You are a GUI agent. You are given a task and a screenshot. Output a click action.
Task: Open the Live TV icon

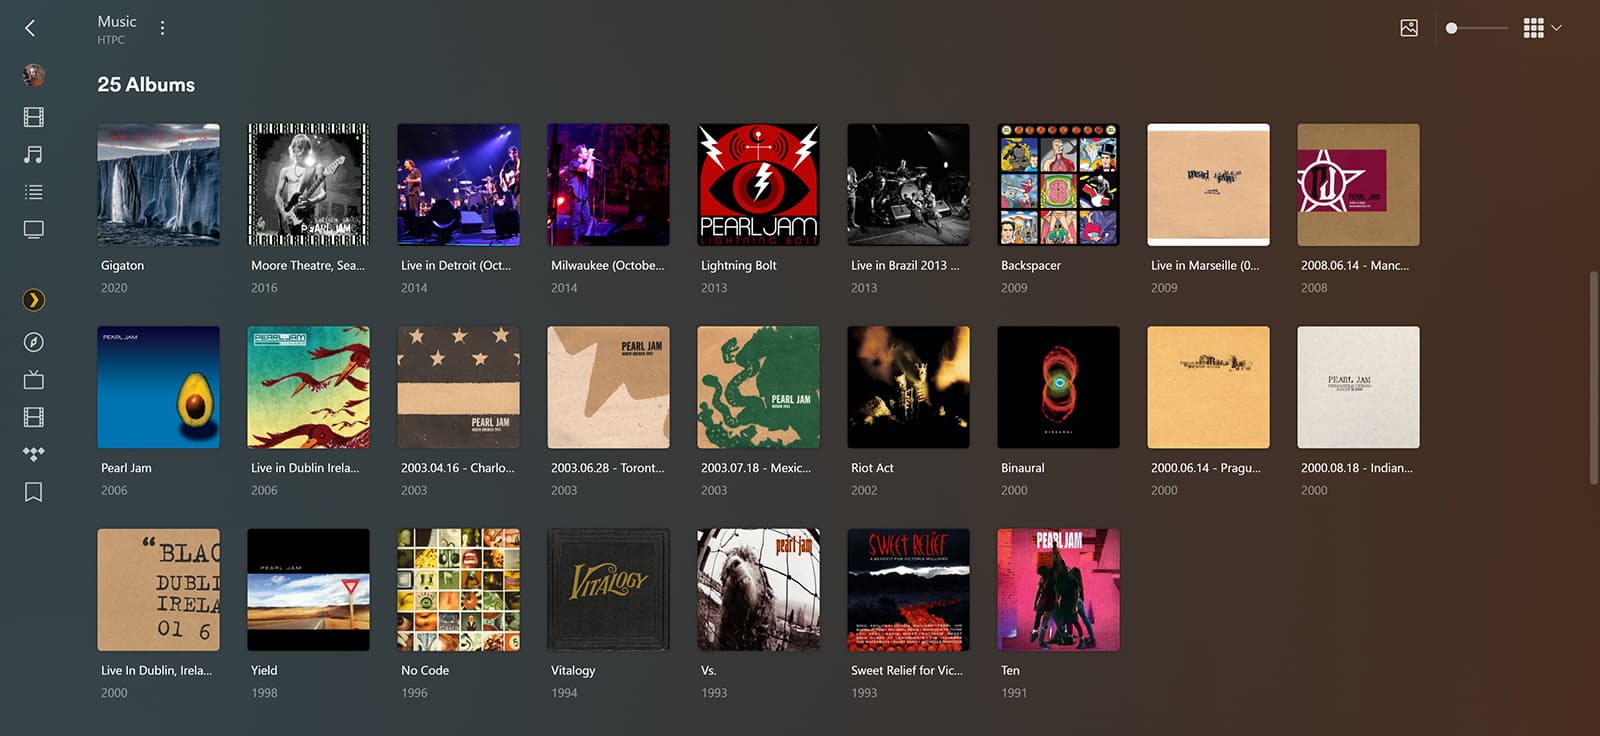pyautogui.click(x=33, y=380)
